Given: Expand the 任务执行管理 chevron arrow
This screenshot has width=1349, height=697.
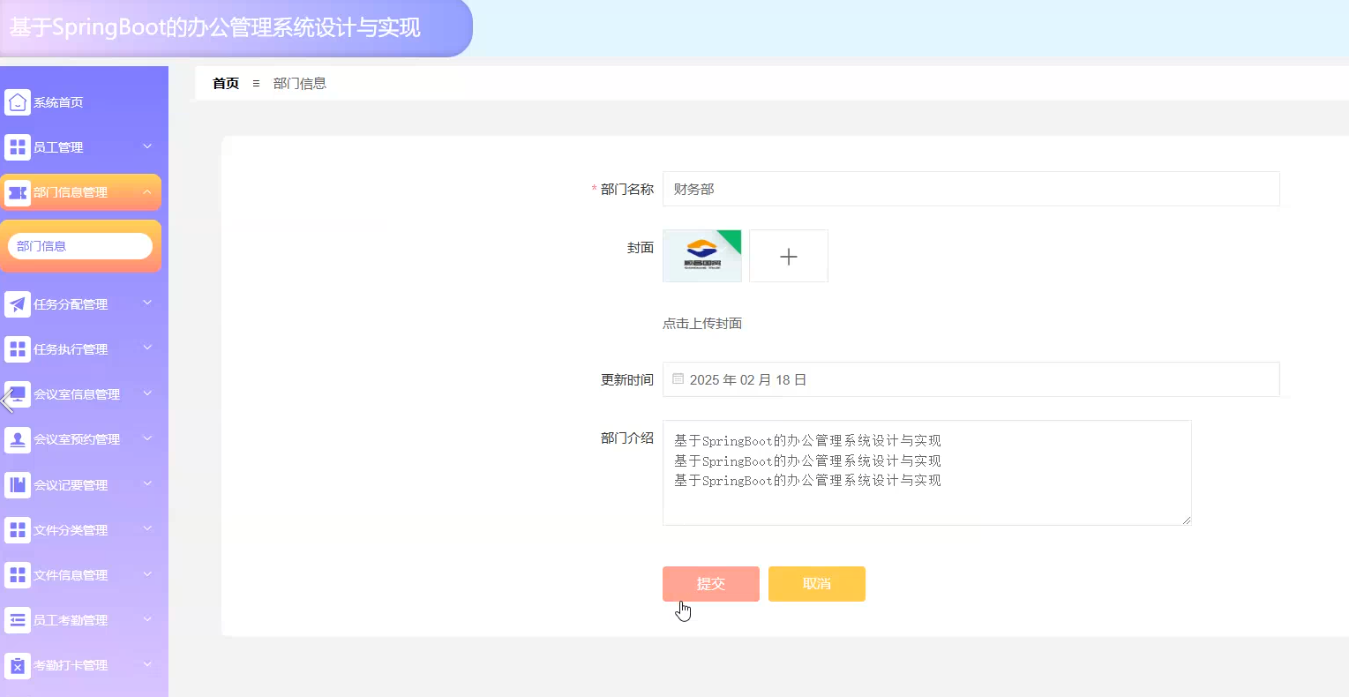Looking at the screenshot, I should tap(147, 348).
